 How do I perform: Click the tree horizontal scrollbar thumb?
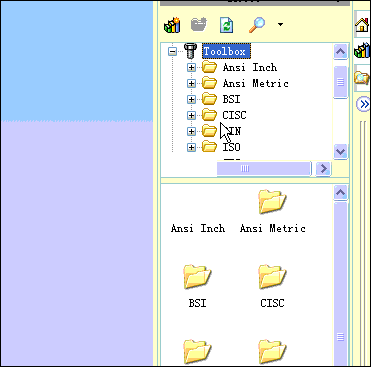point(264,169)
